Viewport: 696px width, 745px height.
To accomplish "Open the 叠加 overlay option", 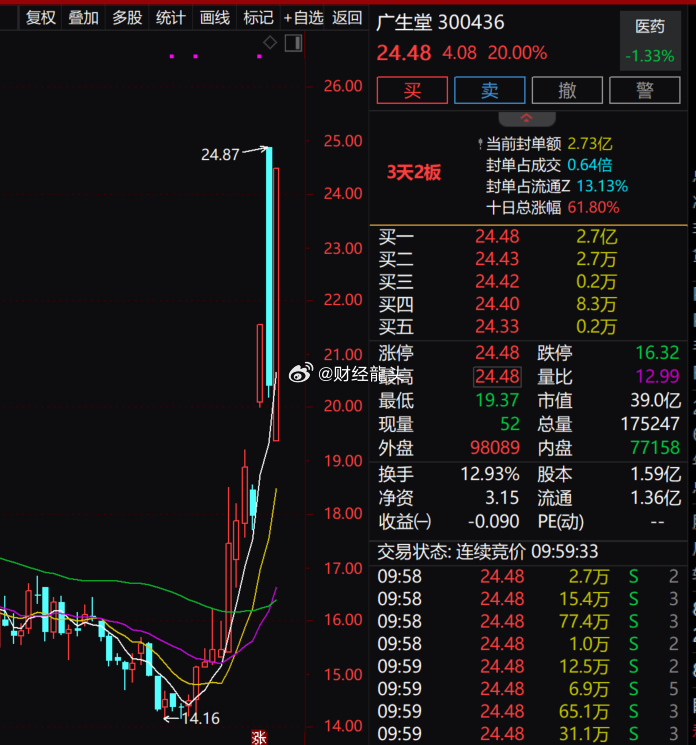I will click(83, 18).
